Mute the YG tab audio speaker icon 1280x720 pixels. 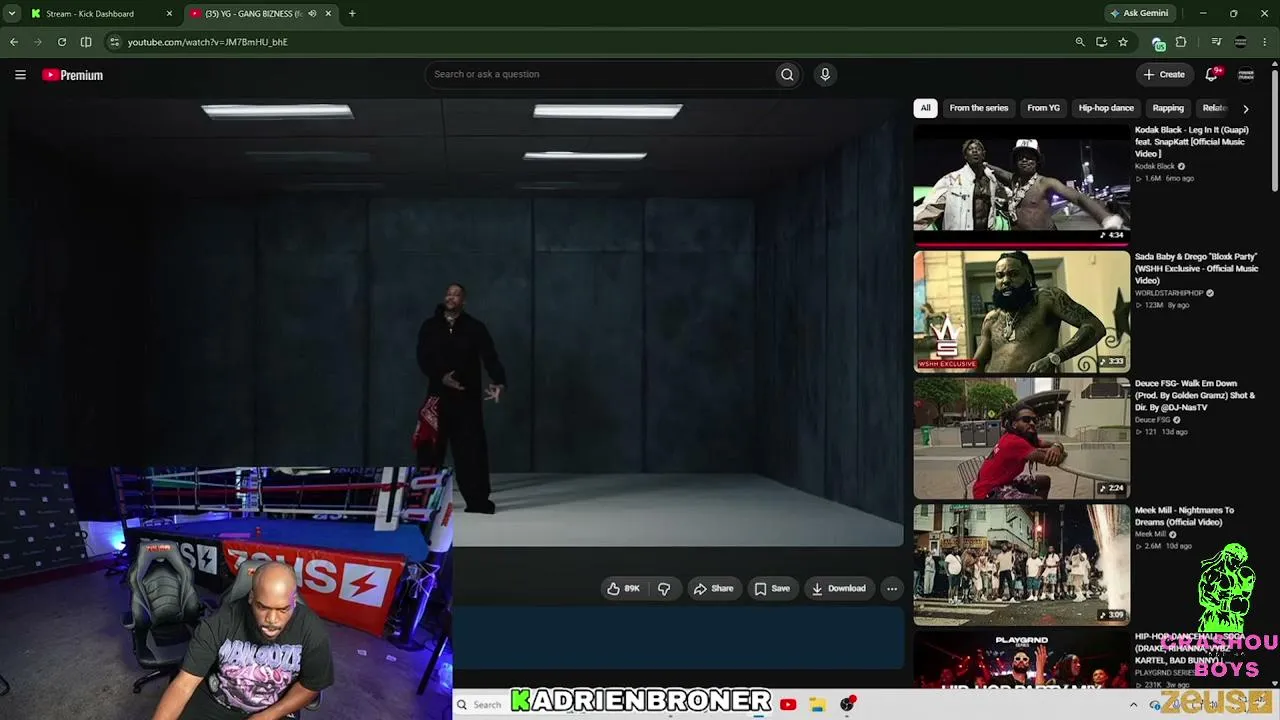(312, 14)
